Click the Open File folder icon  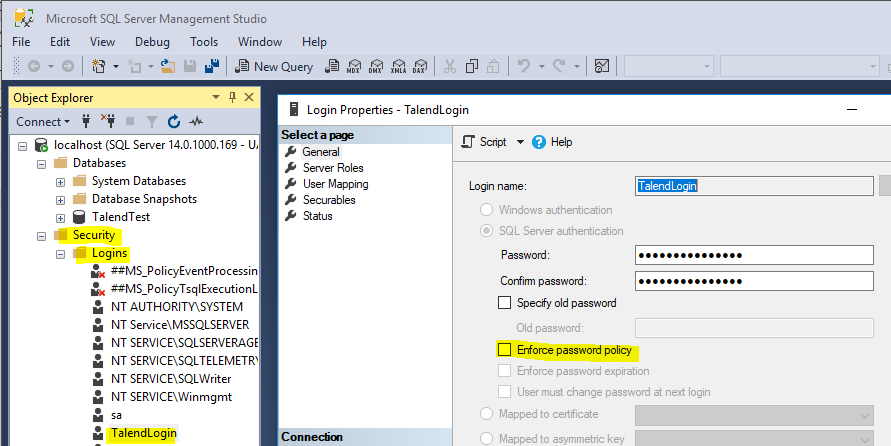168,66
